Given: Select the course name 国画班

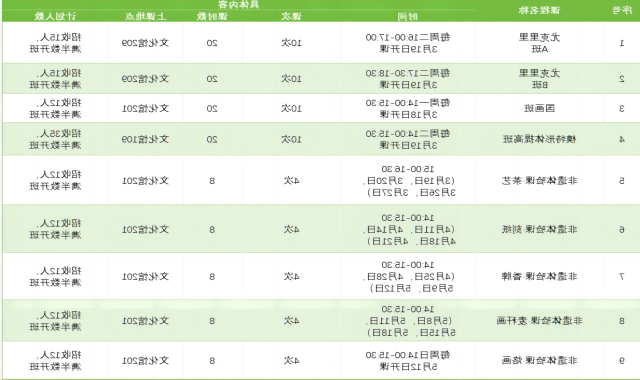Looking at the screenshot, I should [539, 109].
